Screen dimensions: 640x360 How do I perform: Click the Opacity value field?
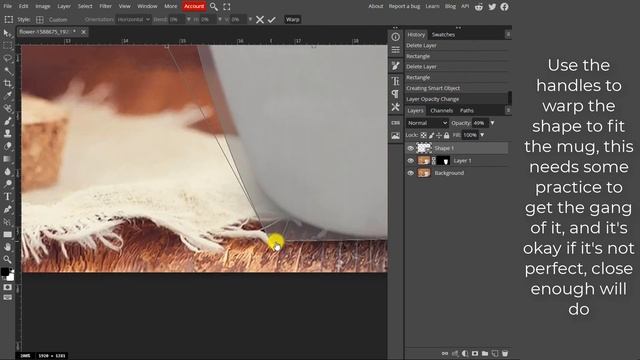click(x=480, y=123)
